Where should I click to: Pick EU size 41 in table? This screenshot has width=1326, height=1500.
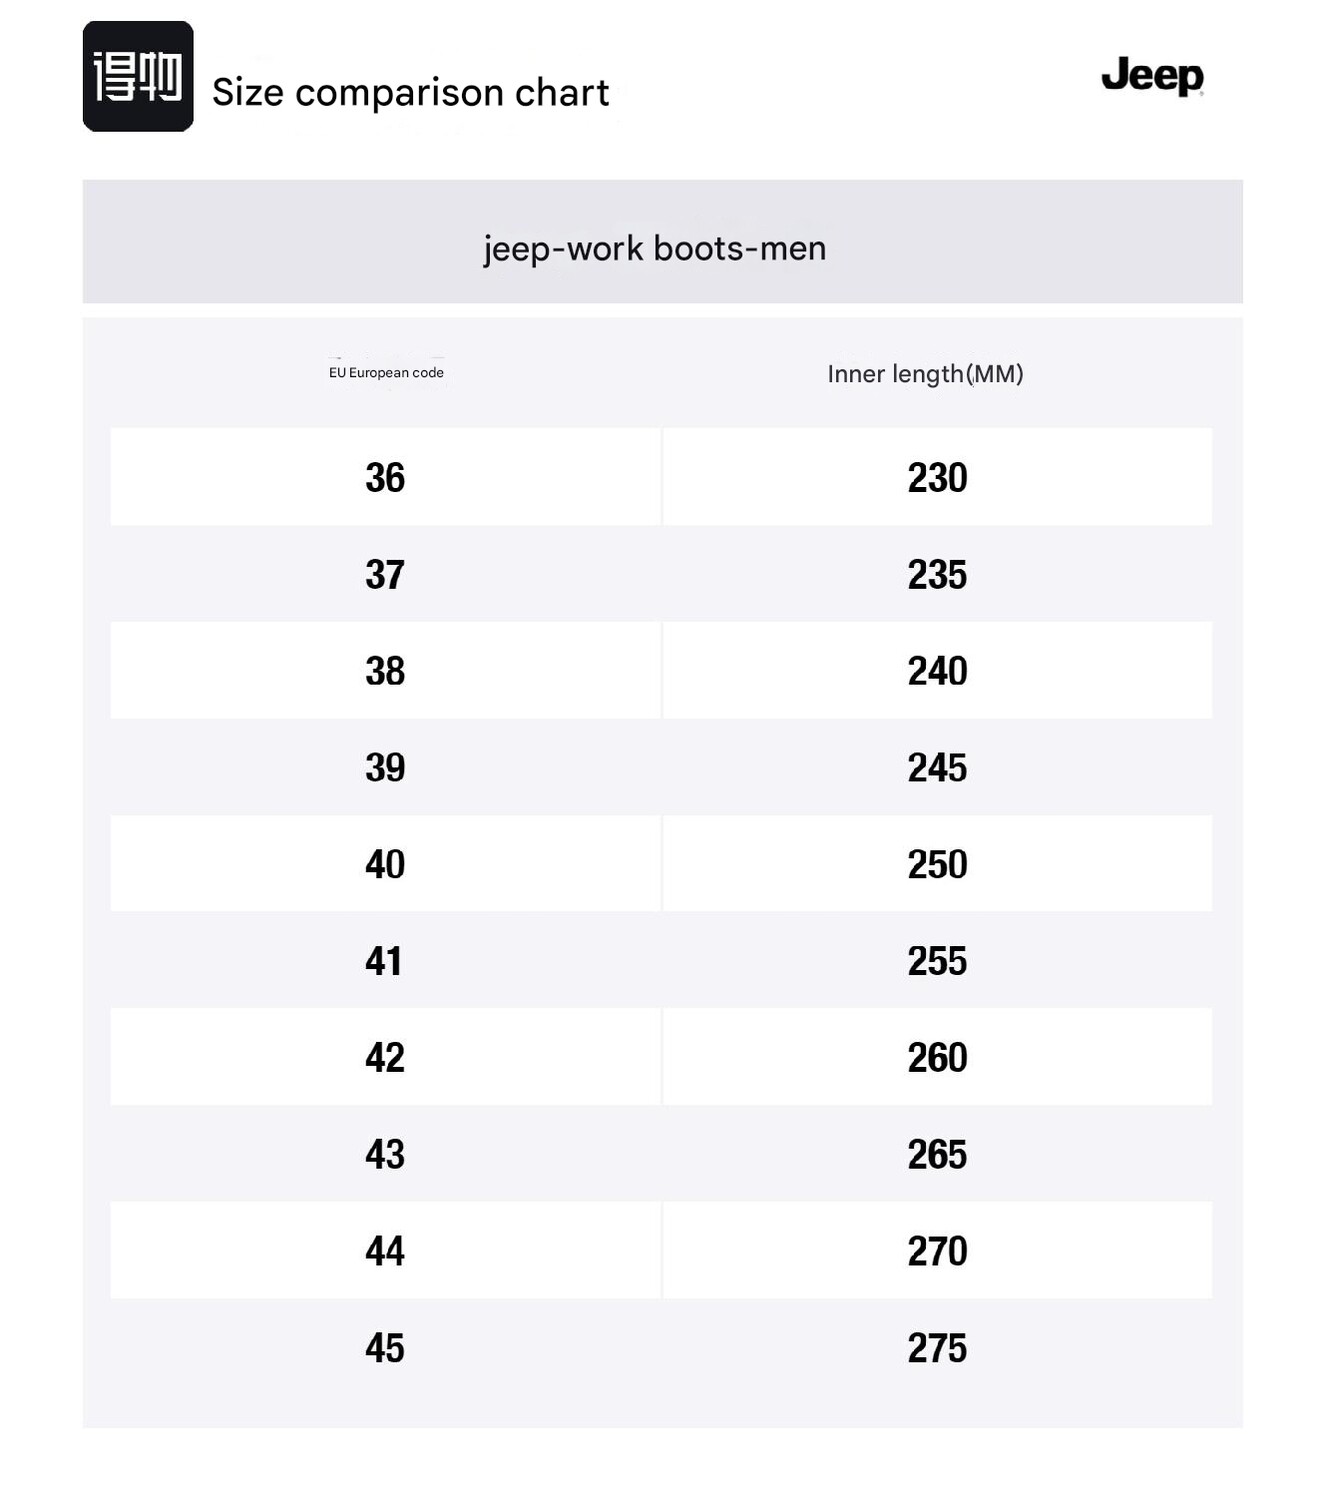pyautogui.click(x=384, y=961)
